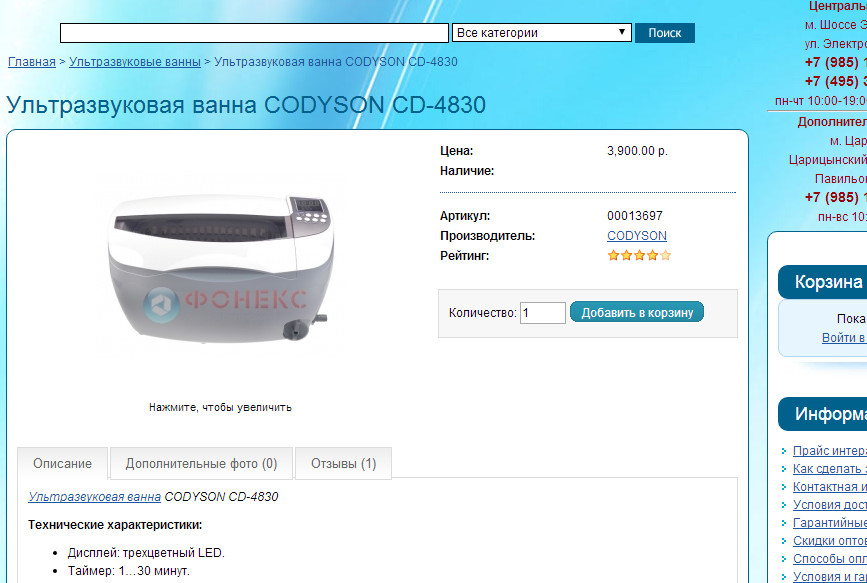Screen dimensions: 867x583
Task: Click the fifth empty rating star
Action: coord(665,256)
